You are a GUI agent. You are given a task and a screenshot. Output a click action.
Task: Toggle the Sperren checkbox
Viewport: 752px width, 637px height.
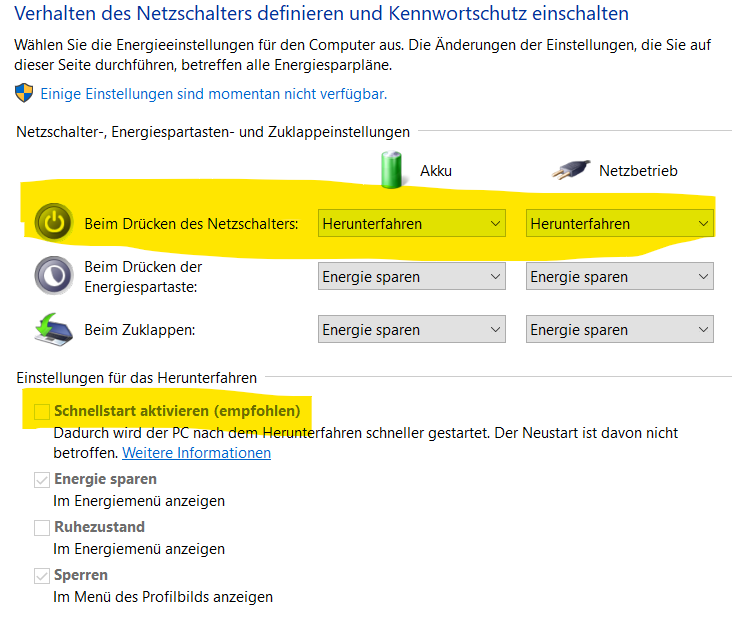[x=42, y=576]
